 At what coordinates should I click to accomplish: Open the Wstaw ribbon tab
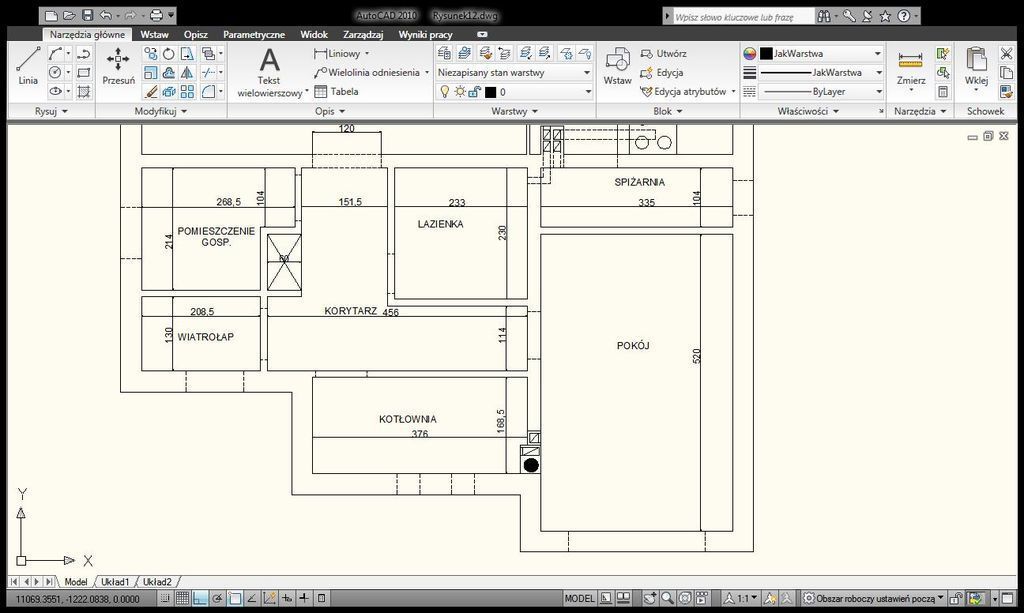[154, 35]
